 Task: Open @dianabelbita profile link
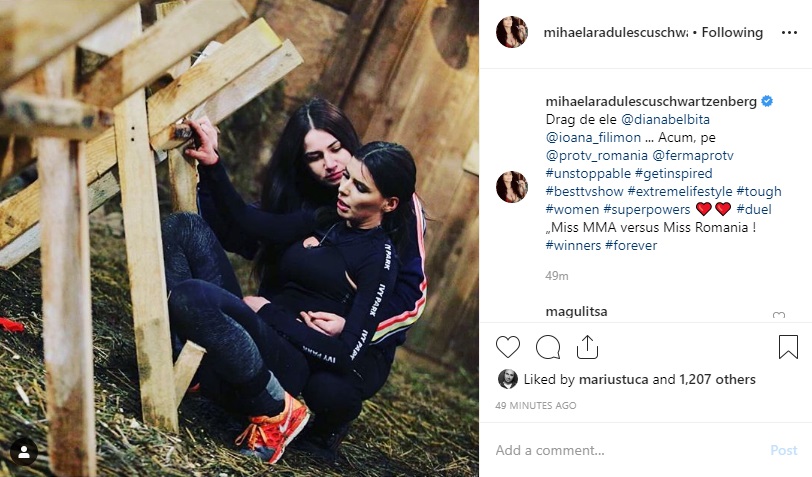pos(665,120)
